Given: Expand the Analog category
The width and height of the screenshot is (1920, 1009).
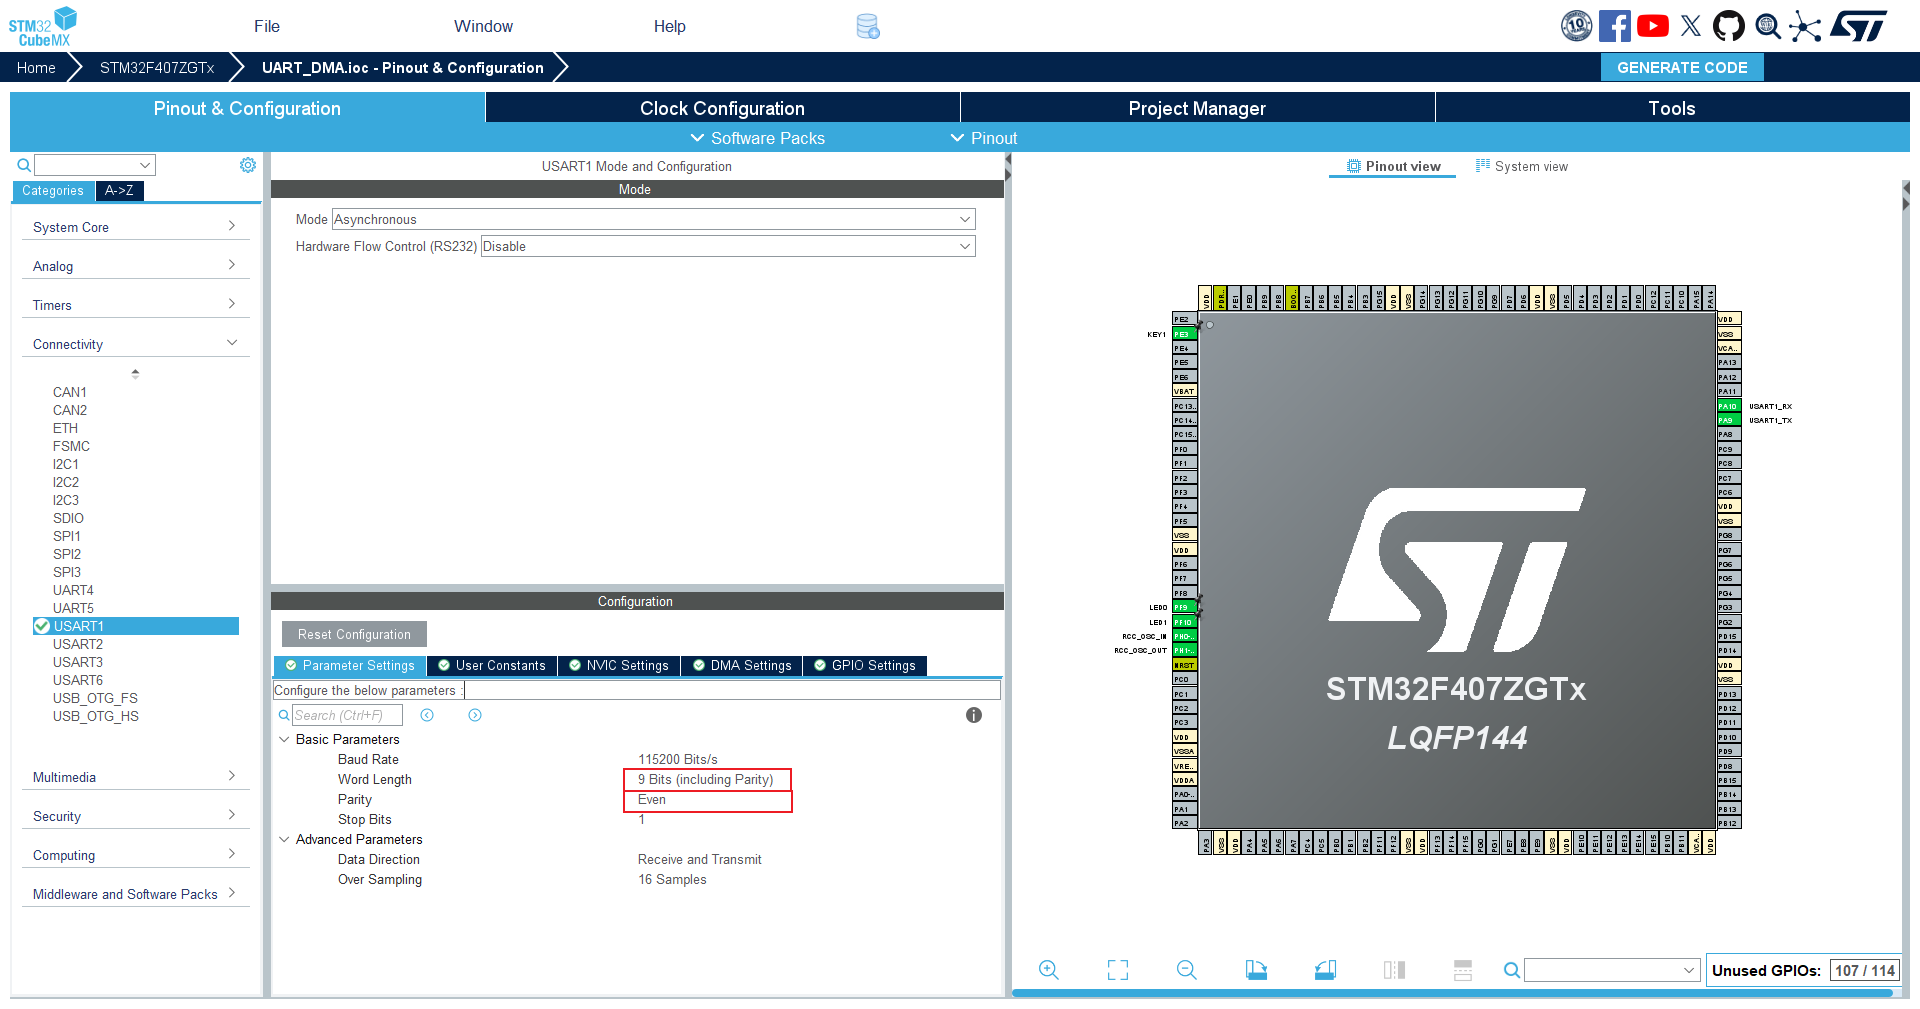Looking at the screenshot, I should pos(135,266).
